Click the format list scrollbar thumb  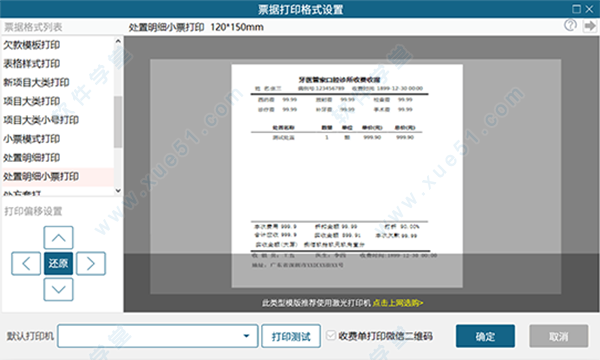[118, 122]
